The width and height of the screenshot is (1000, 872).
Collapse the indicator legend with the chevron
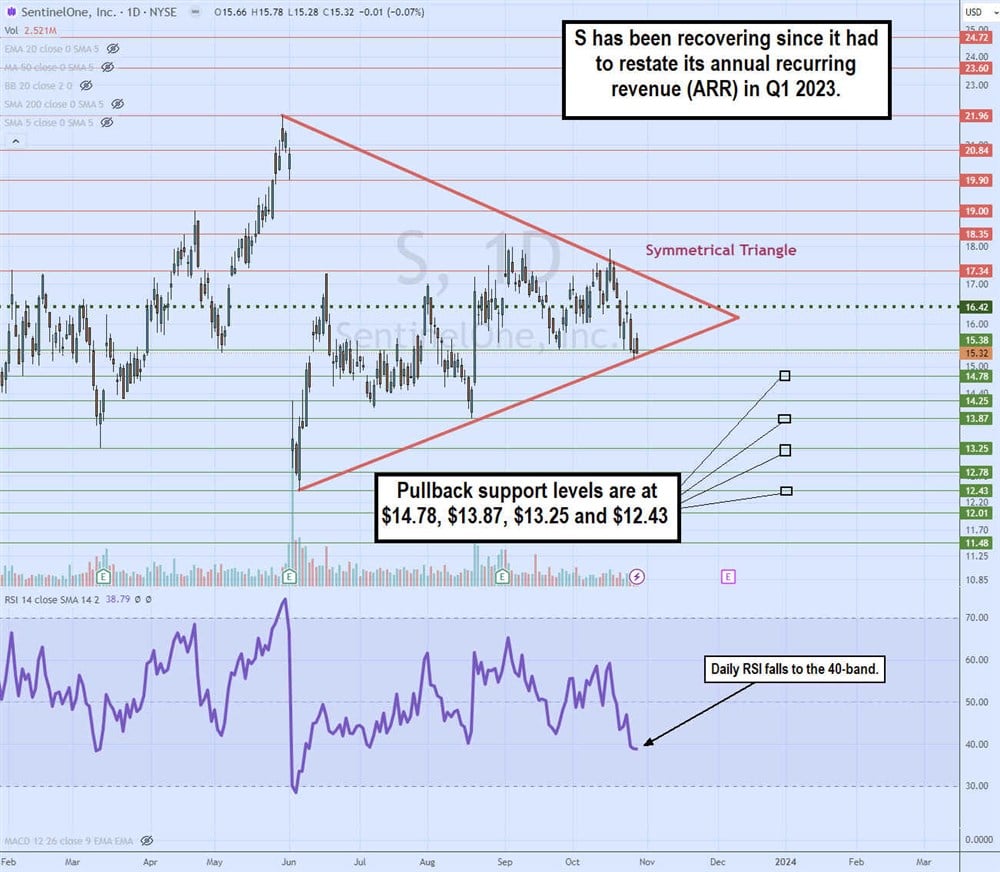14,142
